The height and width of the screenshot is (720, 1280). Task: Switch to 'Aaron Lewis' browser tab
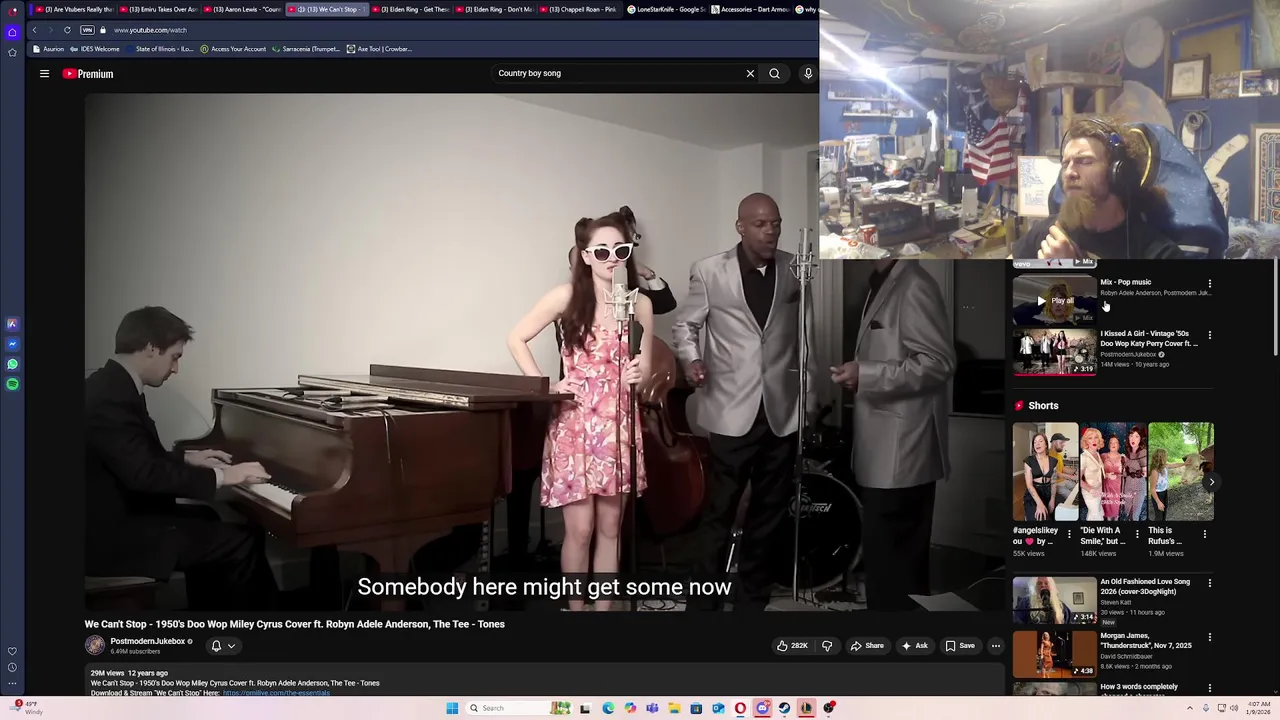[x=243, y=9]
